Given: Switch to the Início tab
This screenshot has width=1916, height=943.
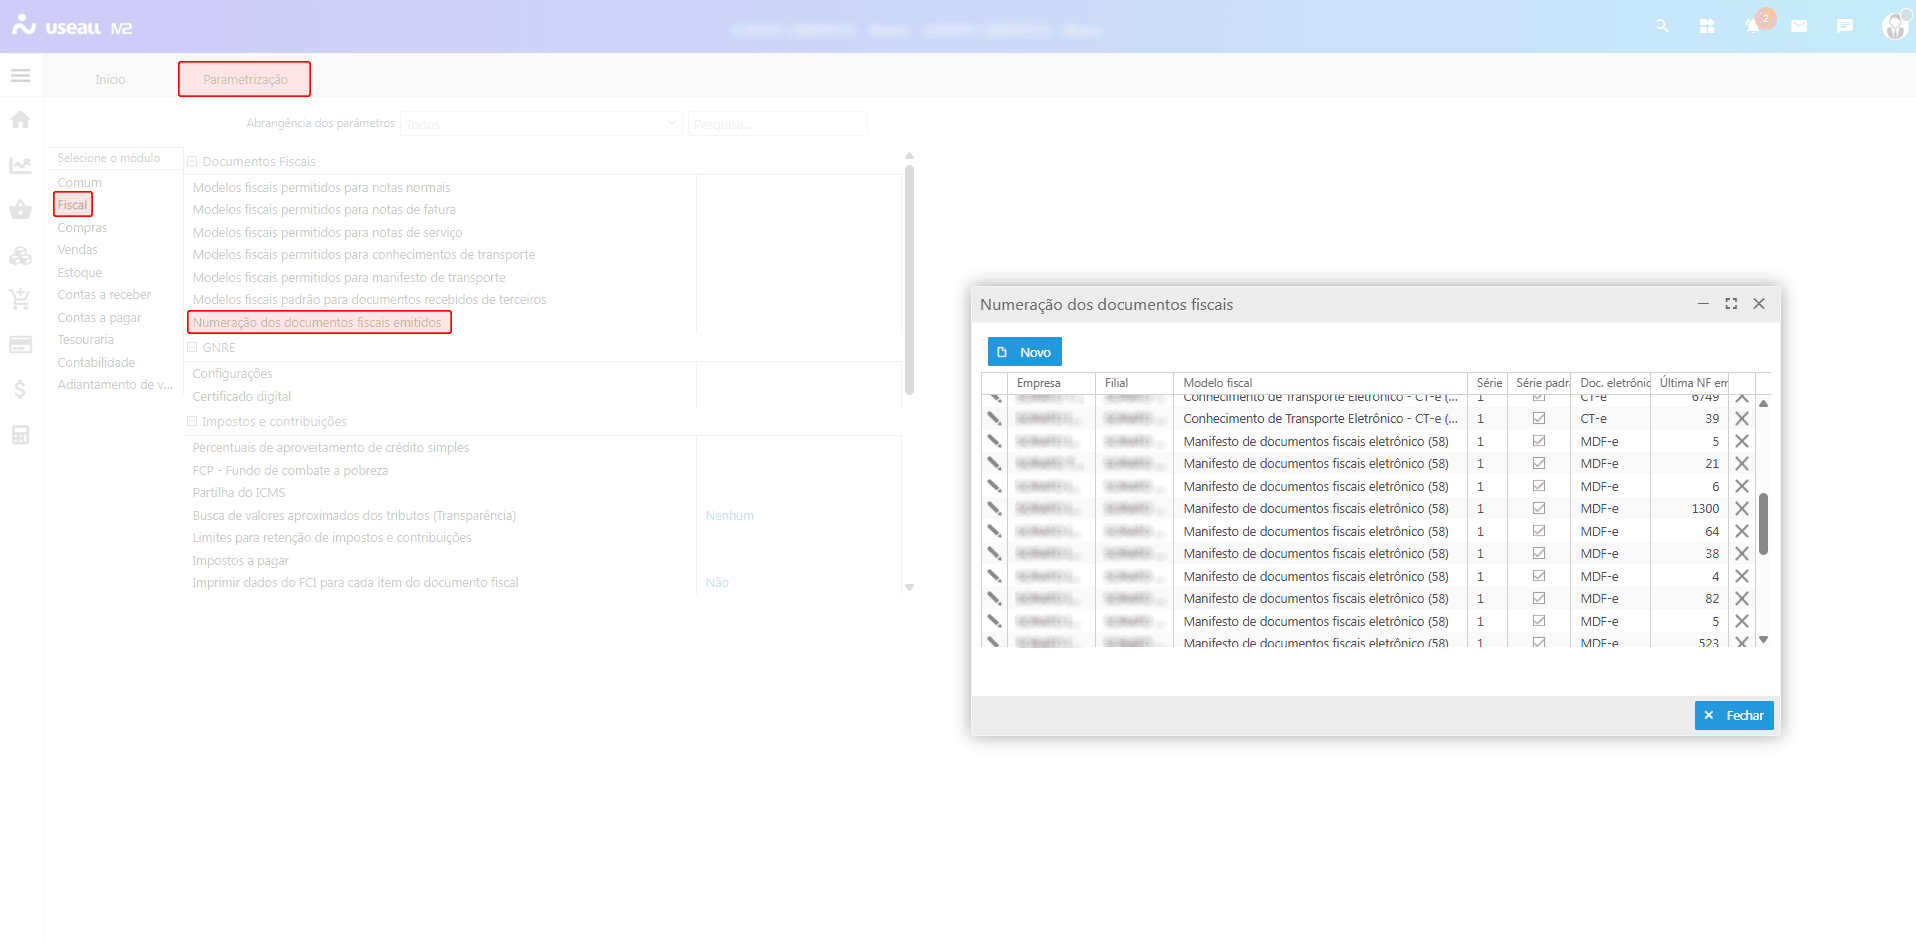Looking at the screenshot, I should 110,80.
